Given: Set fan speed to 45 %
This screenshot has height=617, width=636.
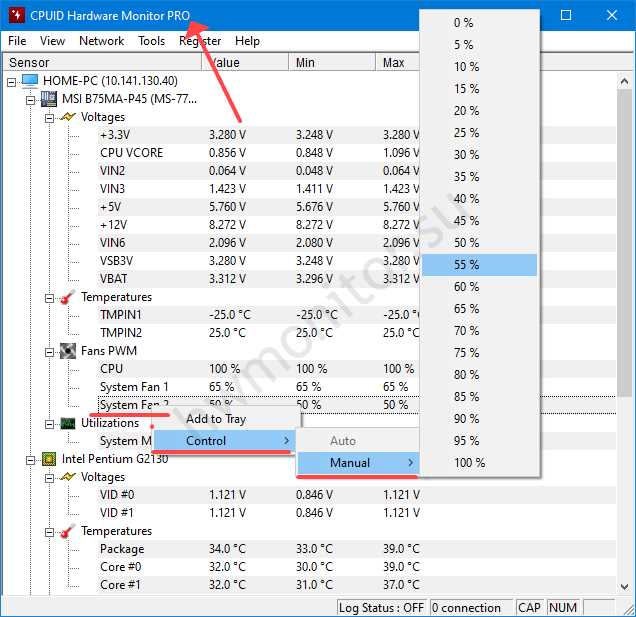Looking at the screenshot, I should [479, 221].
